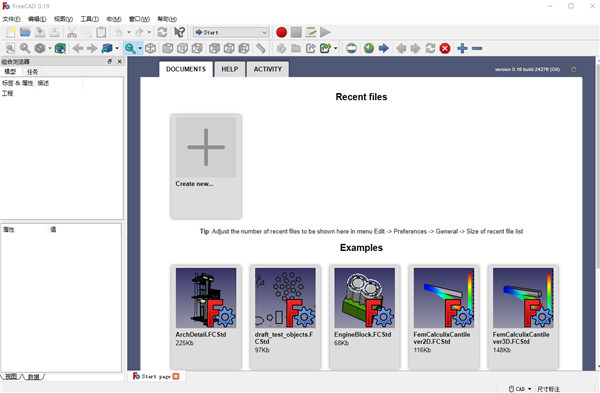The height and width of the screenshot is (393, 600).
Task: Click the Refresh recompute icon
Action: pyautogui.click(x=162, y=33)
